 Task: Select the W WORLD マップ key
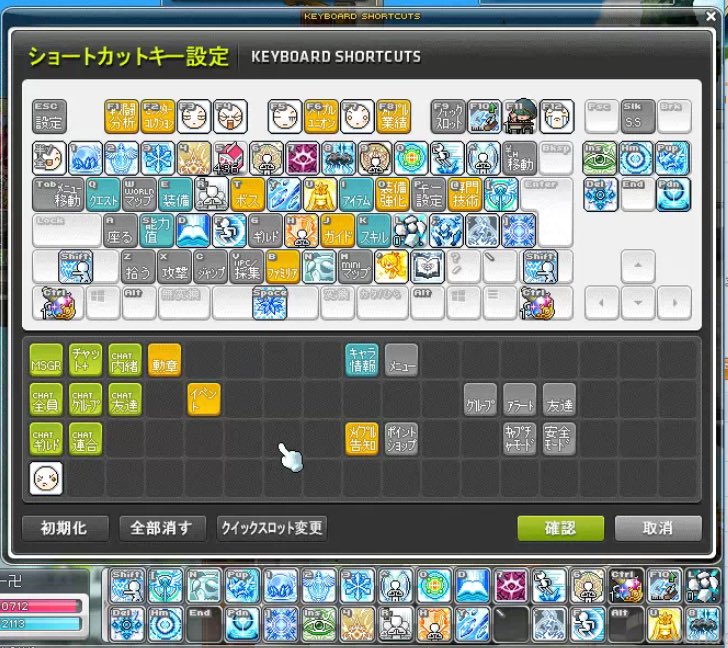click(139, 194)
